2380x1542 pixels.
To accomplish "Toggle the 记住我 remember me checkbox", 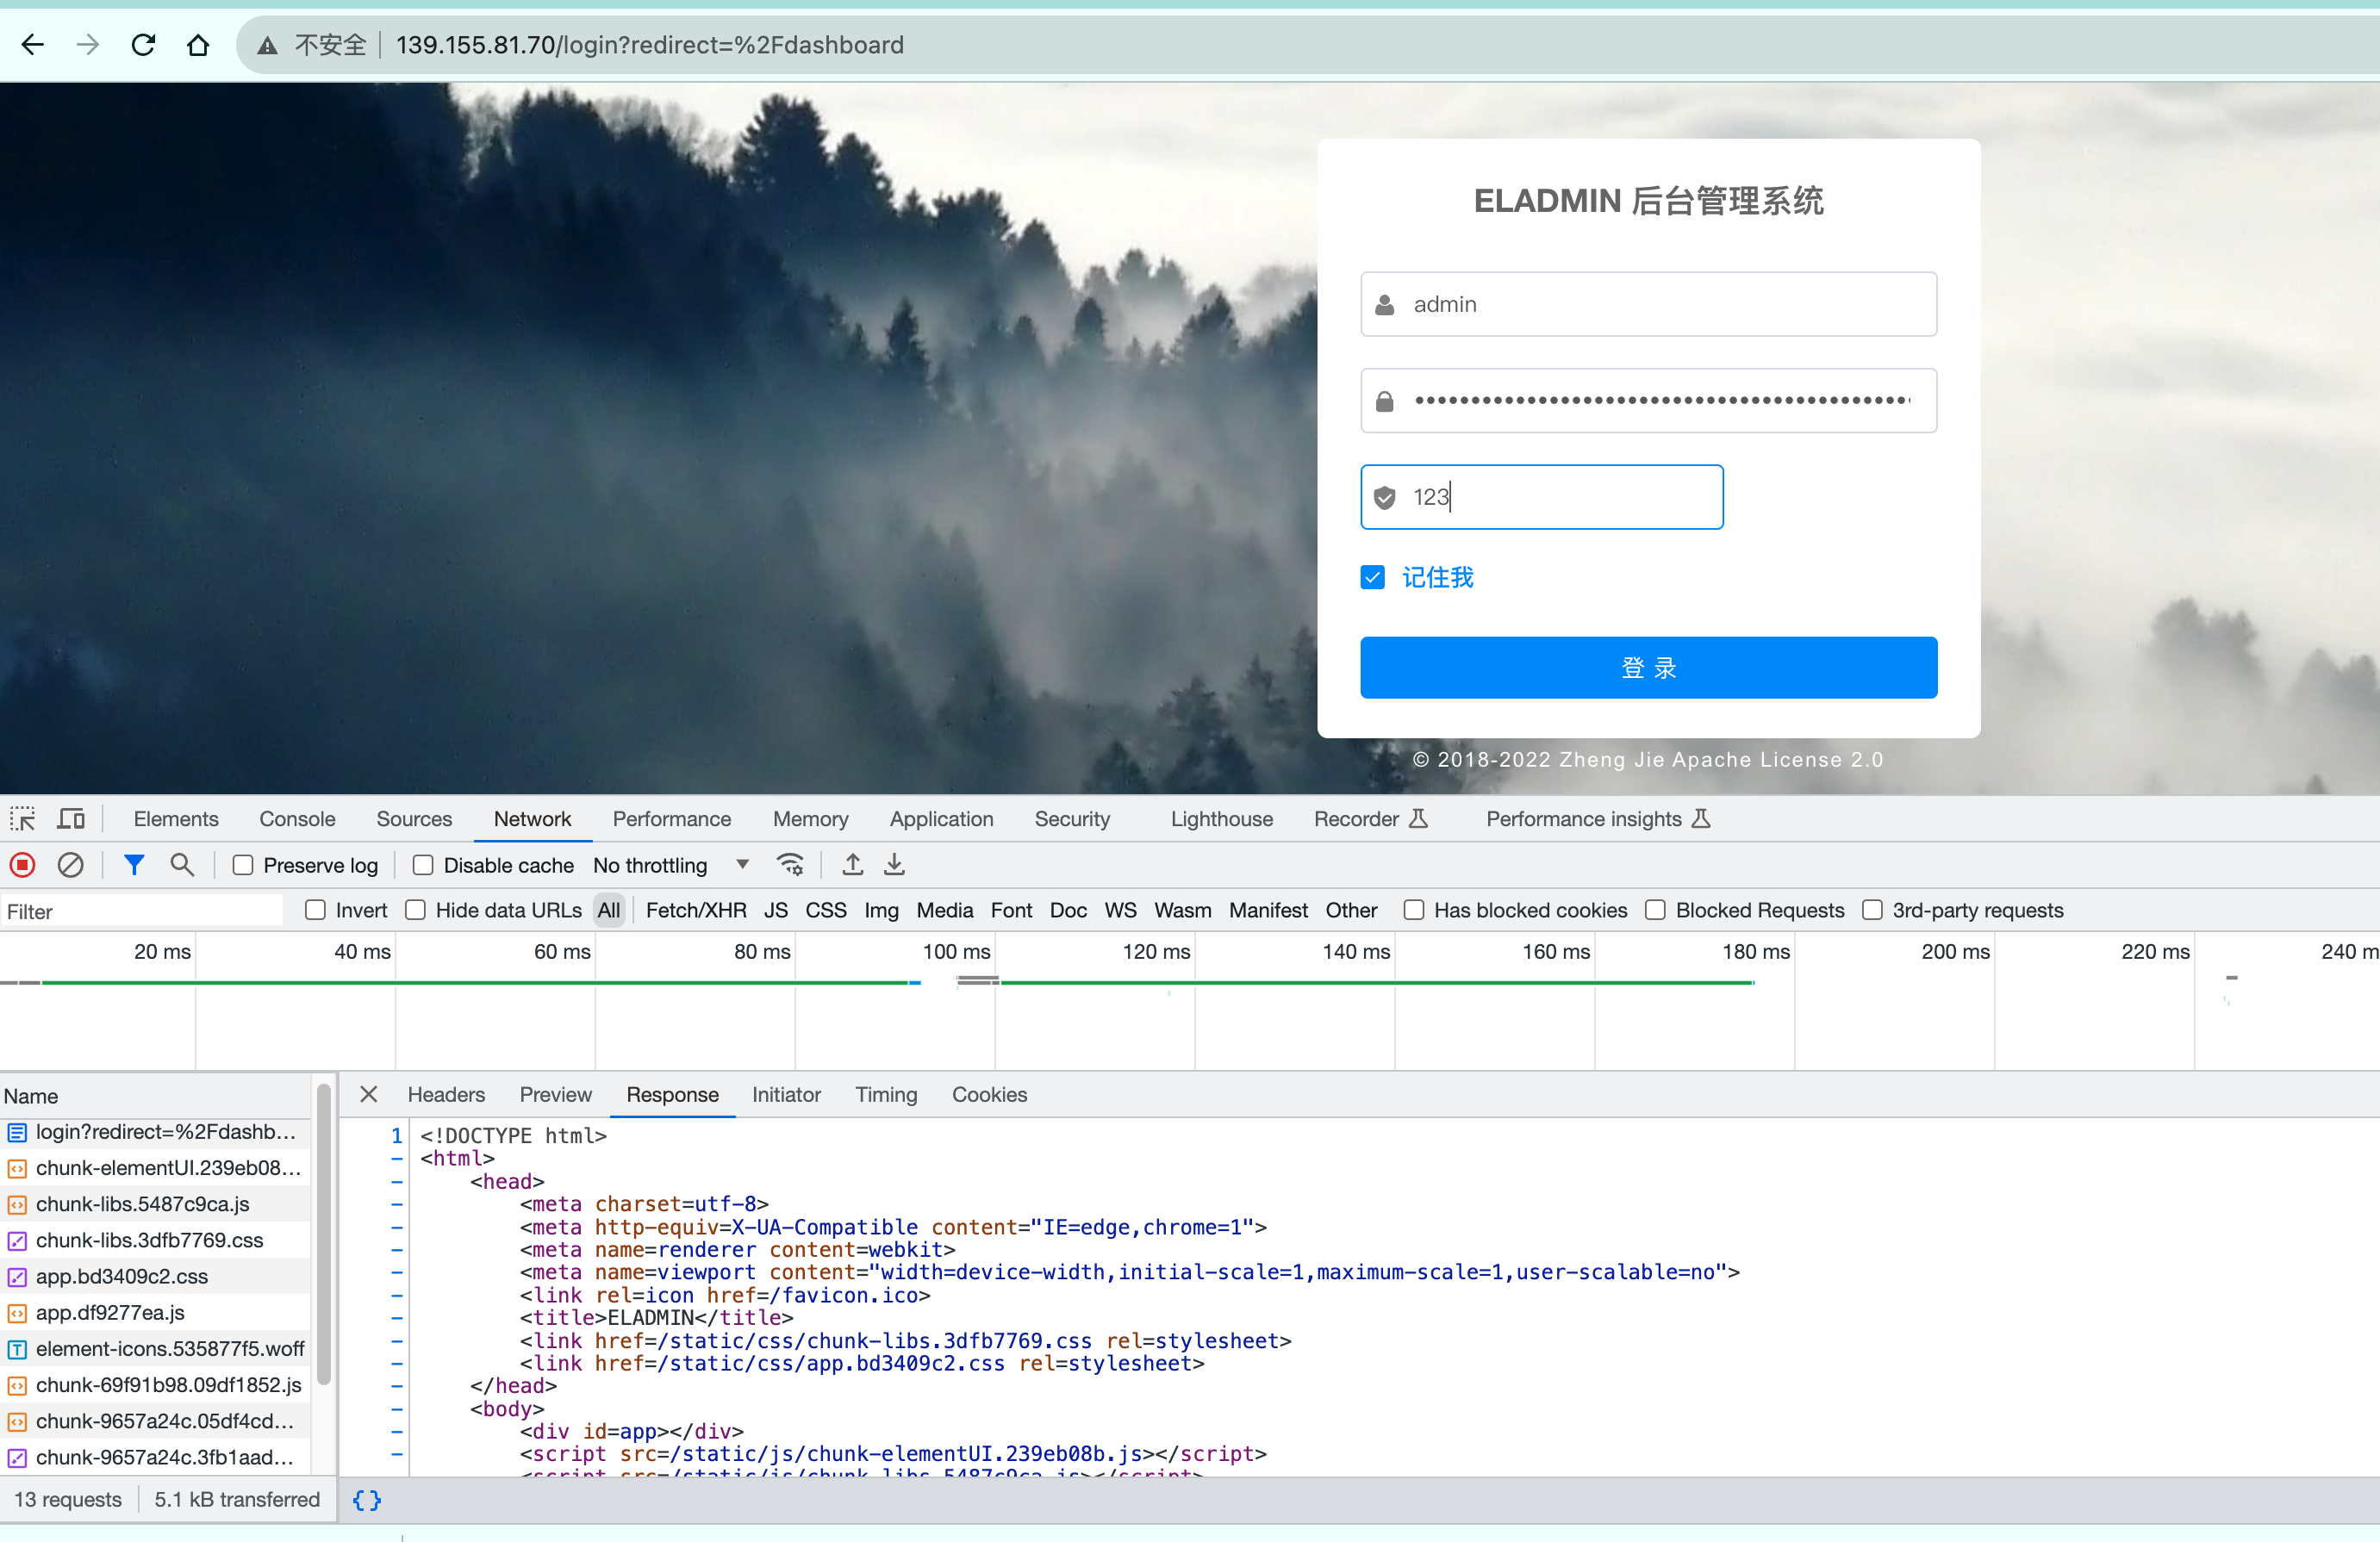I will point(1373,577).
